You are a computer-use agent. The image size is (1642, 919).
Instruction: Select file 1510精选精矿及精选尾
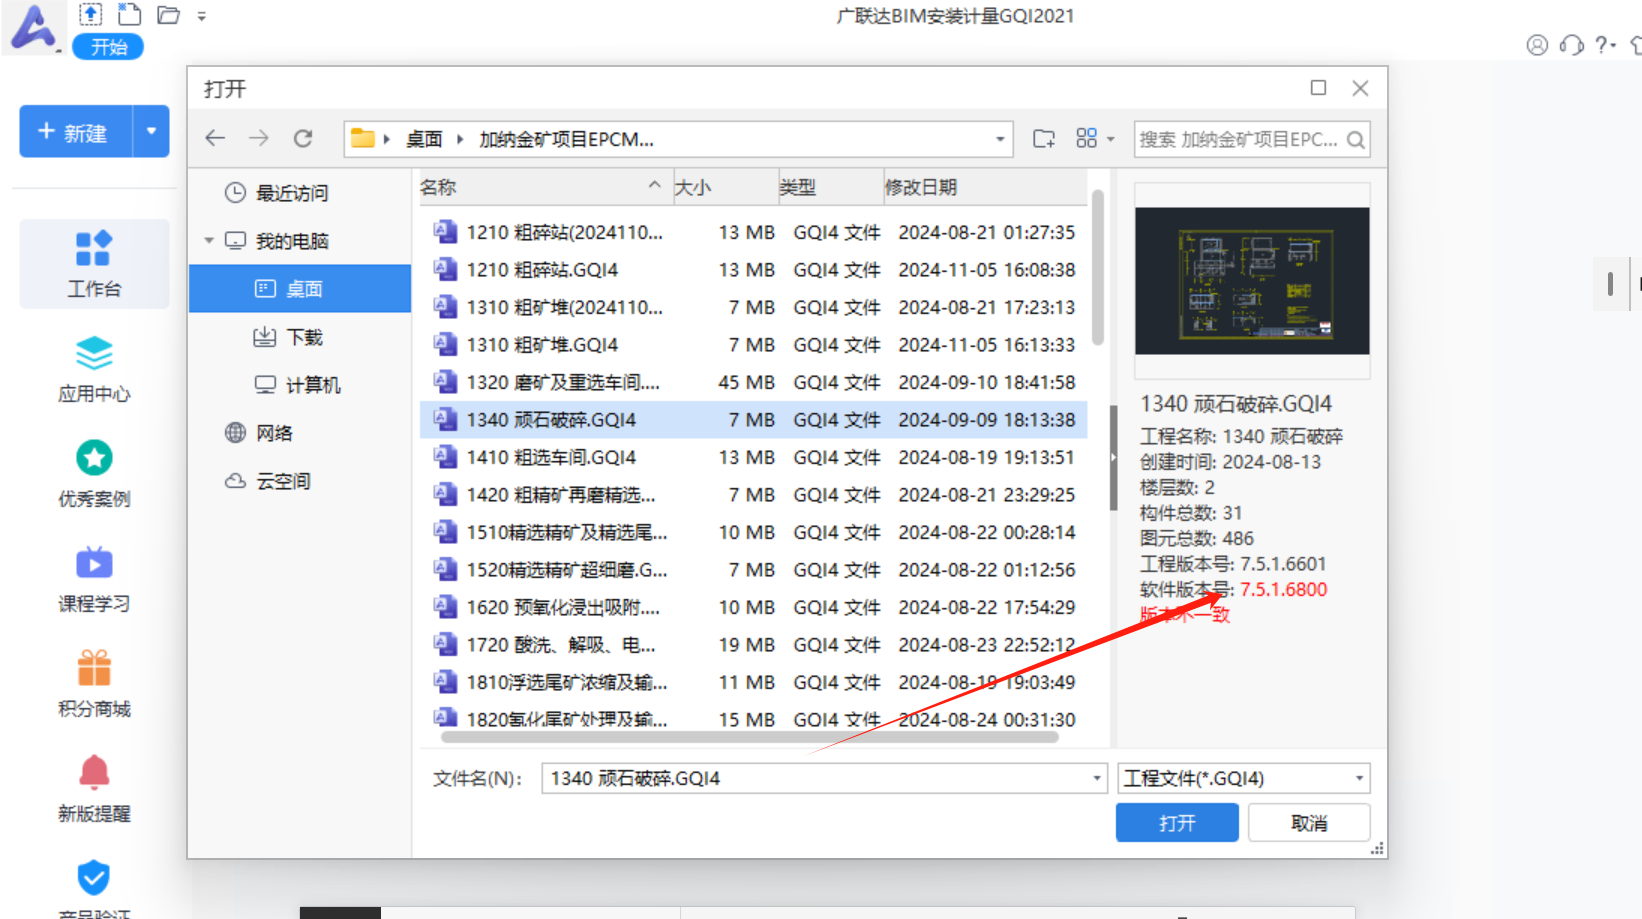pyautogui.click(x=754, y=532)
